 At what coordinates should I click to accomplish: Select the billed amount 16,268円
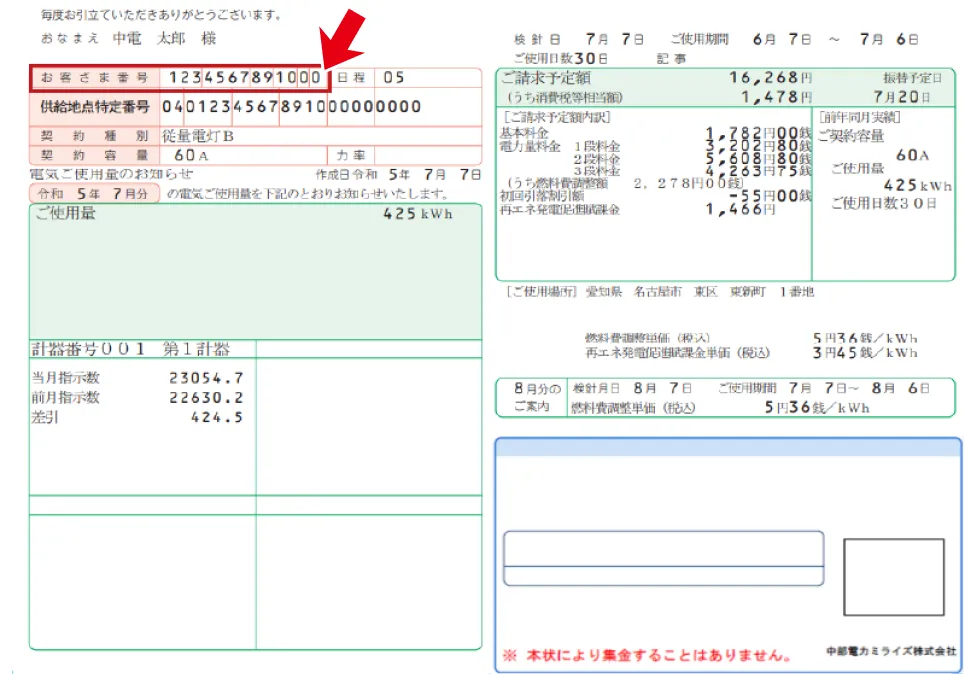771,78
